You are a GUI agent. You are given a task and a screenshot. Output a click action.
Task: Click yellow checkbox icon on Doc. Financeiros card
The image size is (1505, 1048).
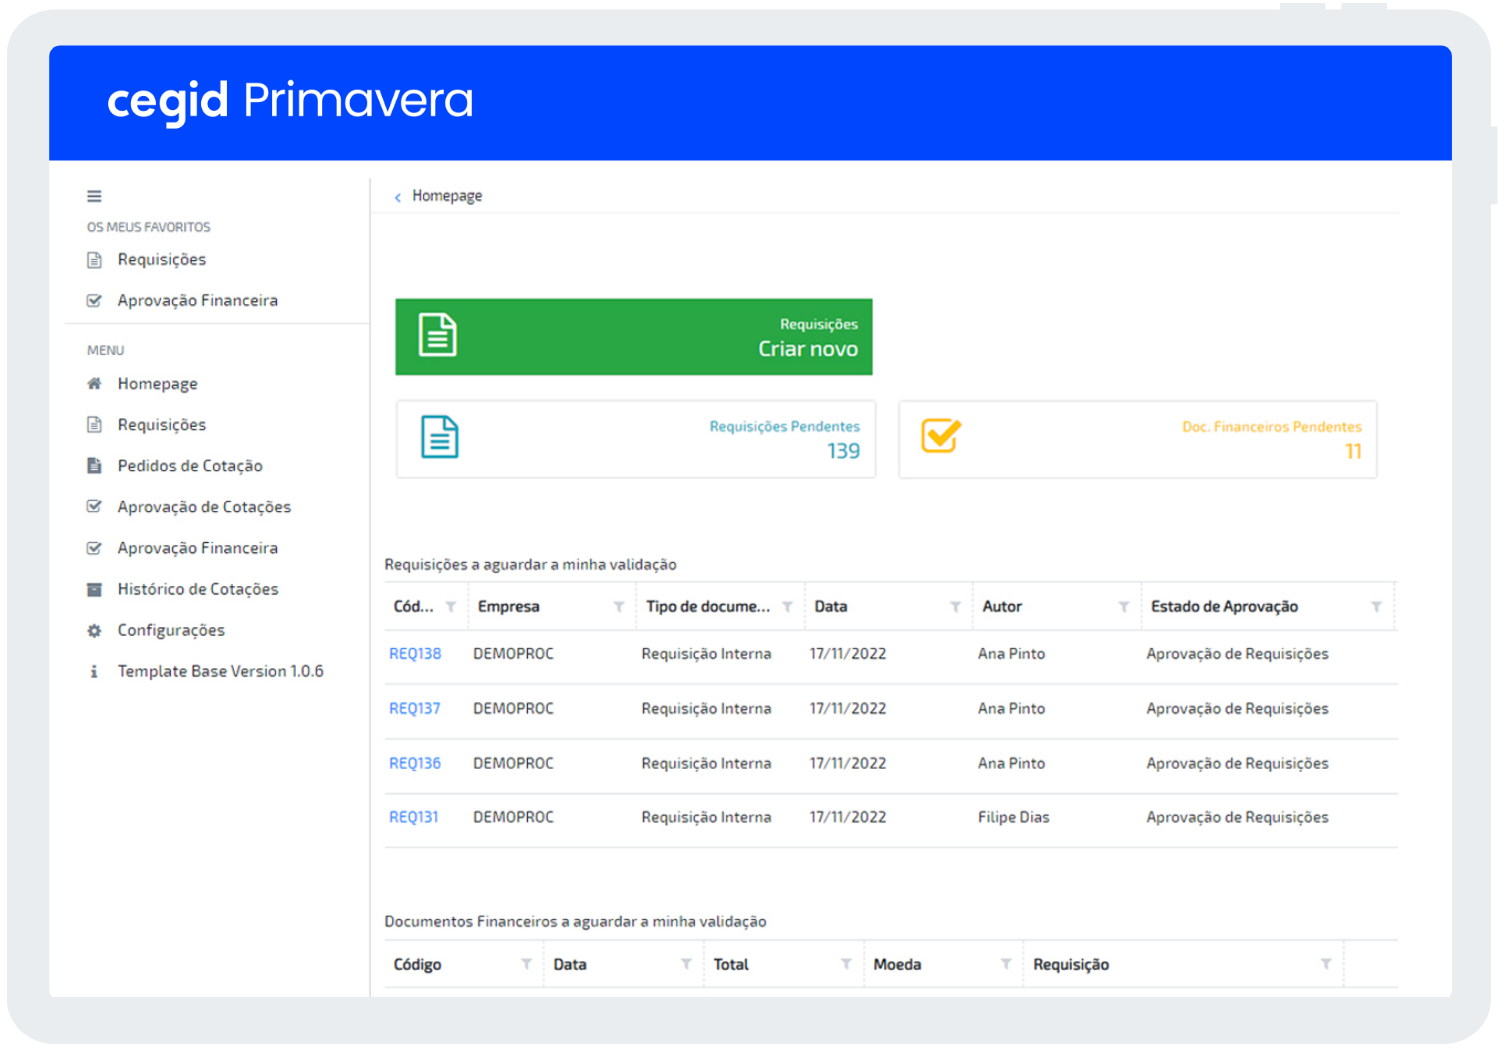(x=941, y=436)
